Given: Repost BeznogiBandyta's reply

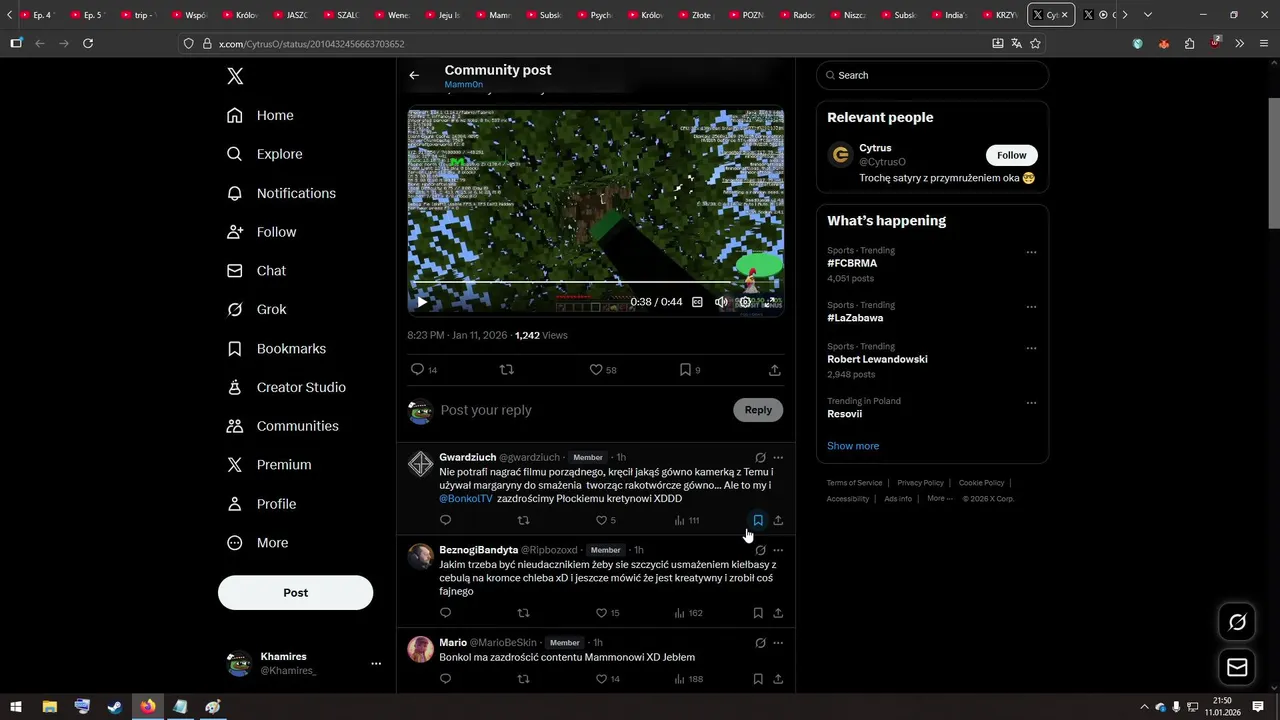Looking at the screenshot, I should [523, 613].
